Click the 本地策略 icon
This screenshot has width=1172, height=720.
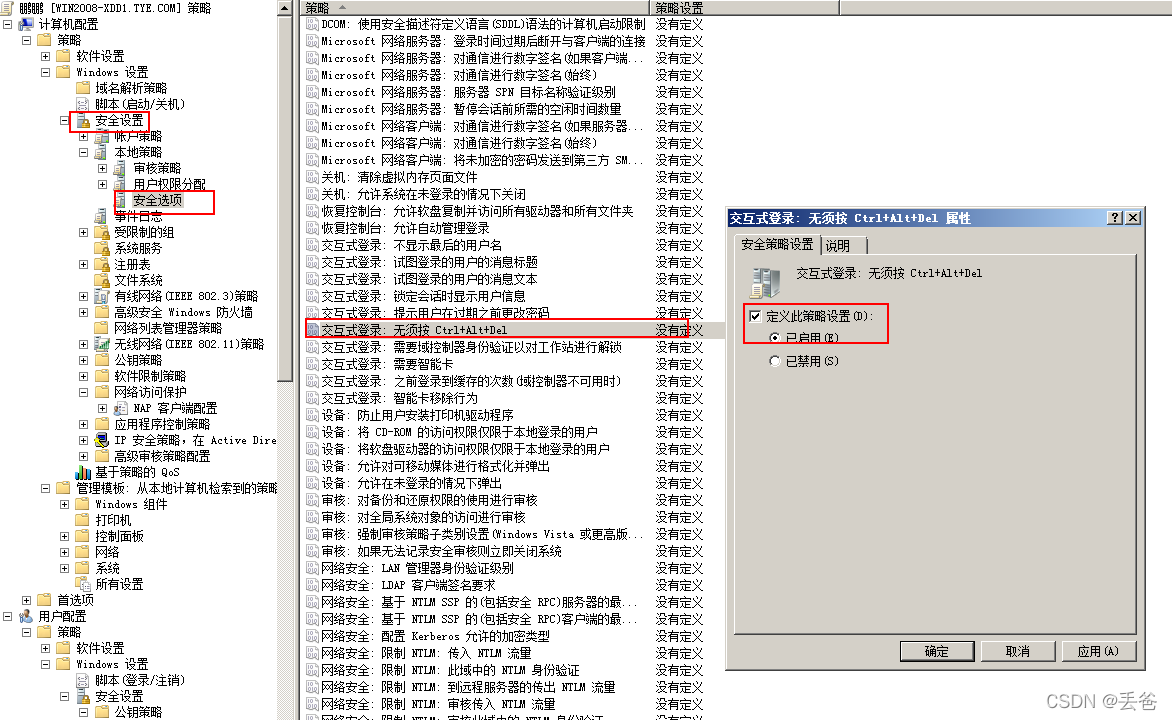pyautogui.click(x=102, y=153)
